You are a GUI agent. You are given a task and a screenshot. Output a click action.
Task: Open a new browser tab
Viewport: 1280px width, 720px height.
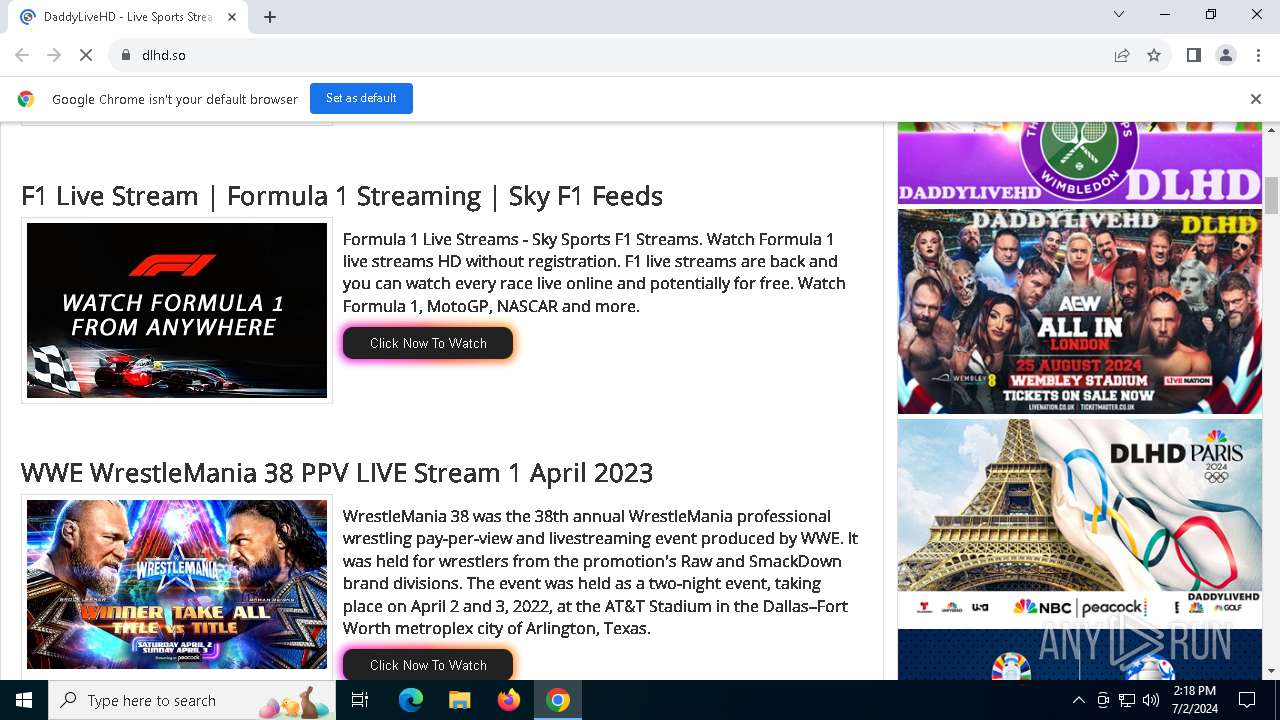pyautogui.click(x=270, y=17)
